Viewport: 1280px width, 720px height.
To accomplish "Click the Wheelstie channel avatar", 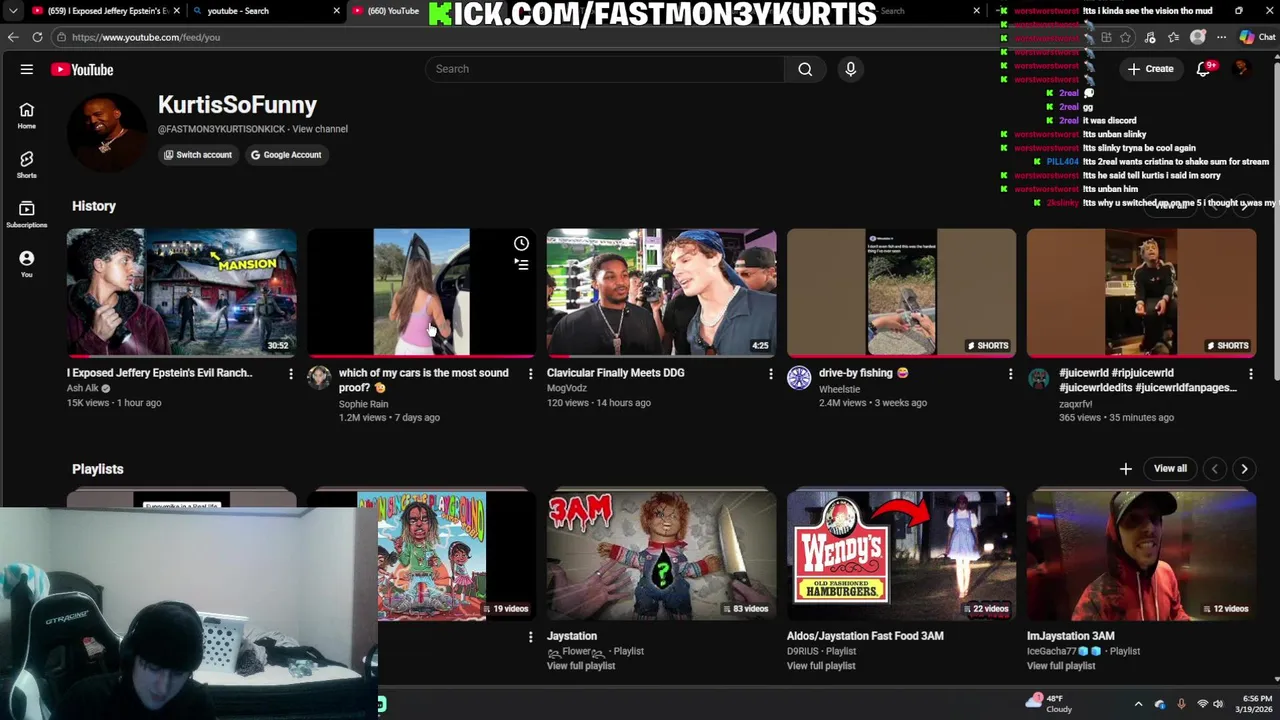I will 799,378.
